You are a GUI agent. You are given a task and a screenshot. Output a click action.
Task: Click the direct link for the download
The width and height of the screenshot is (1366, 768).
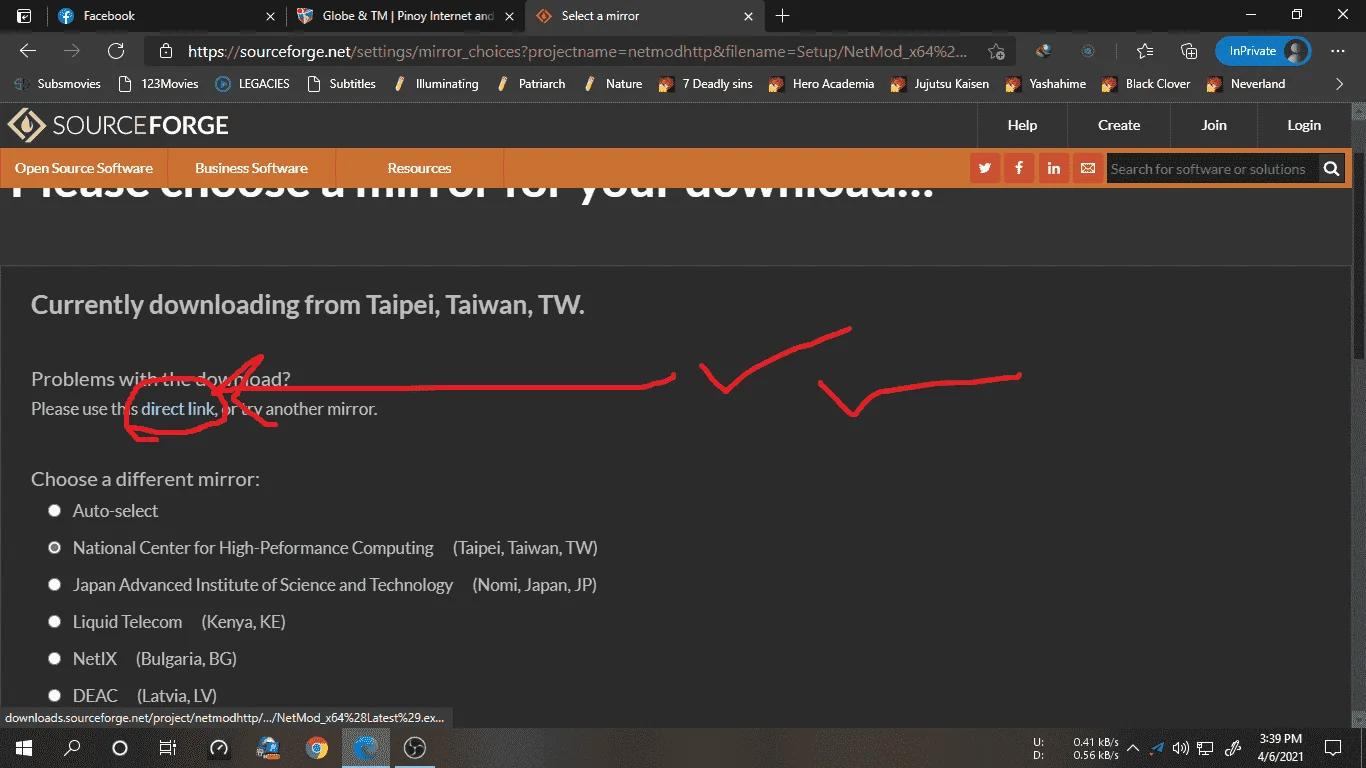click(x=178, y=409)
